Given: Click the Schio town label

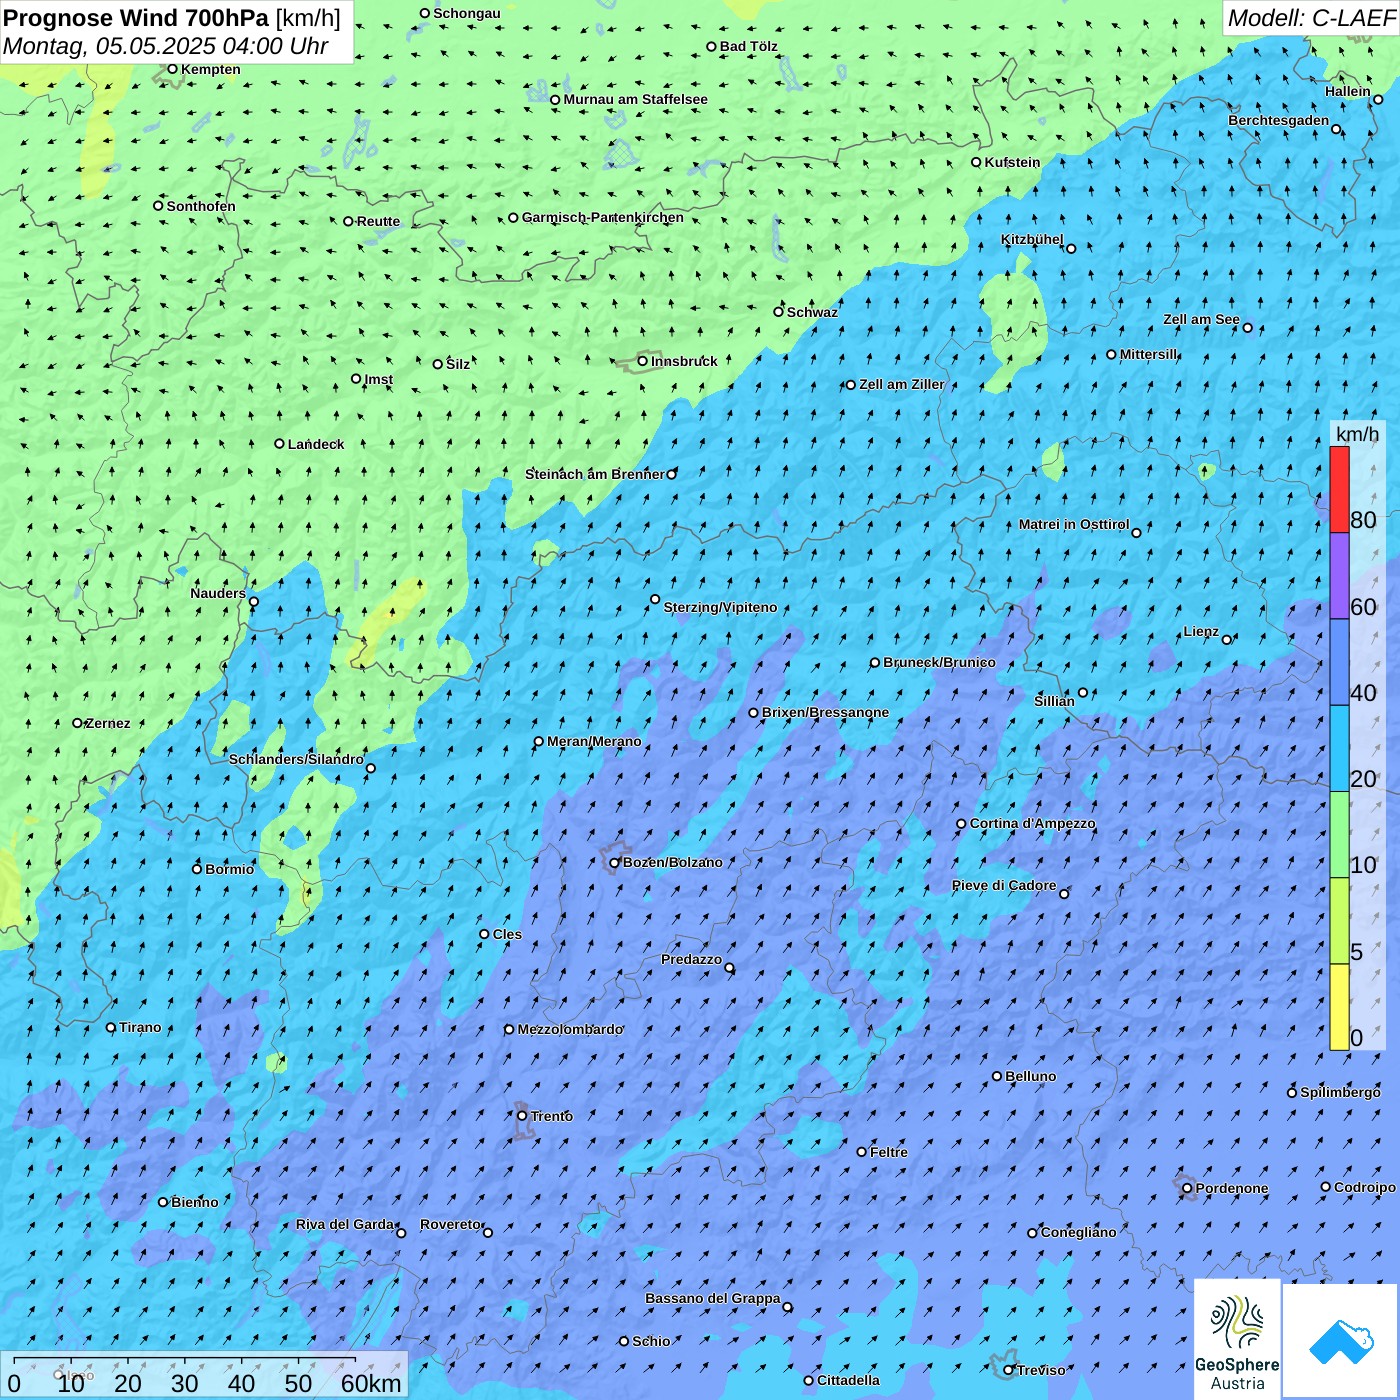Looking at the screenshot, I should [x=651, y=1341].
